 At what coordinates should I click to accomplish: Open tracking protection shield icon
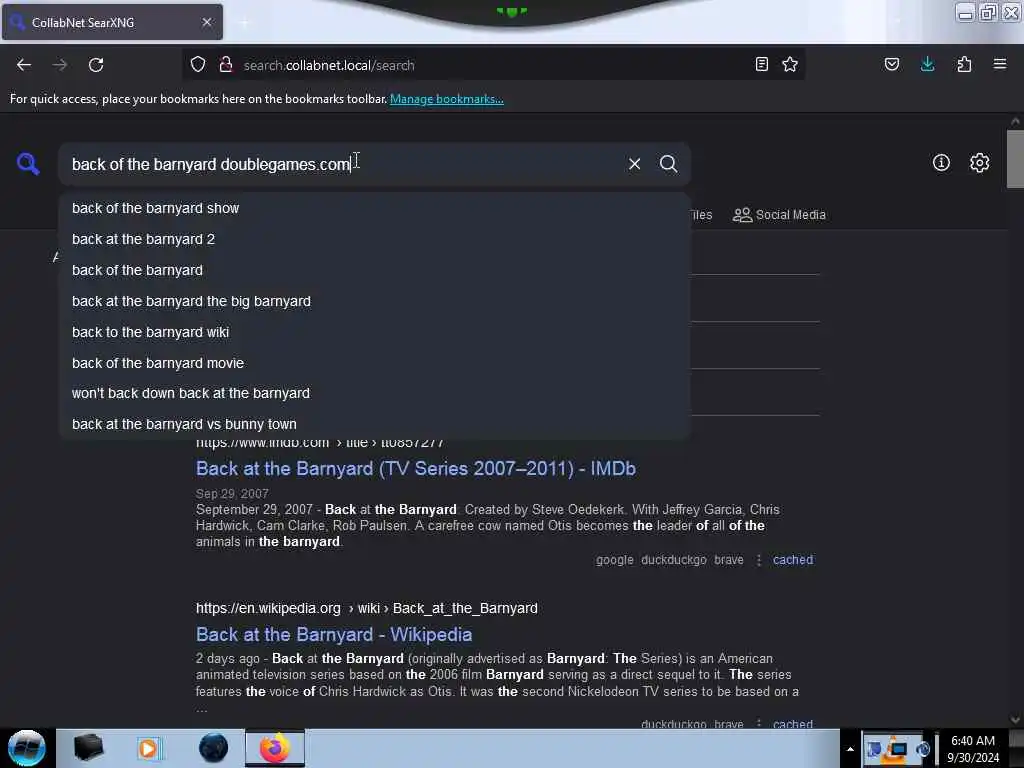click(198, 64)
